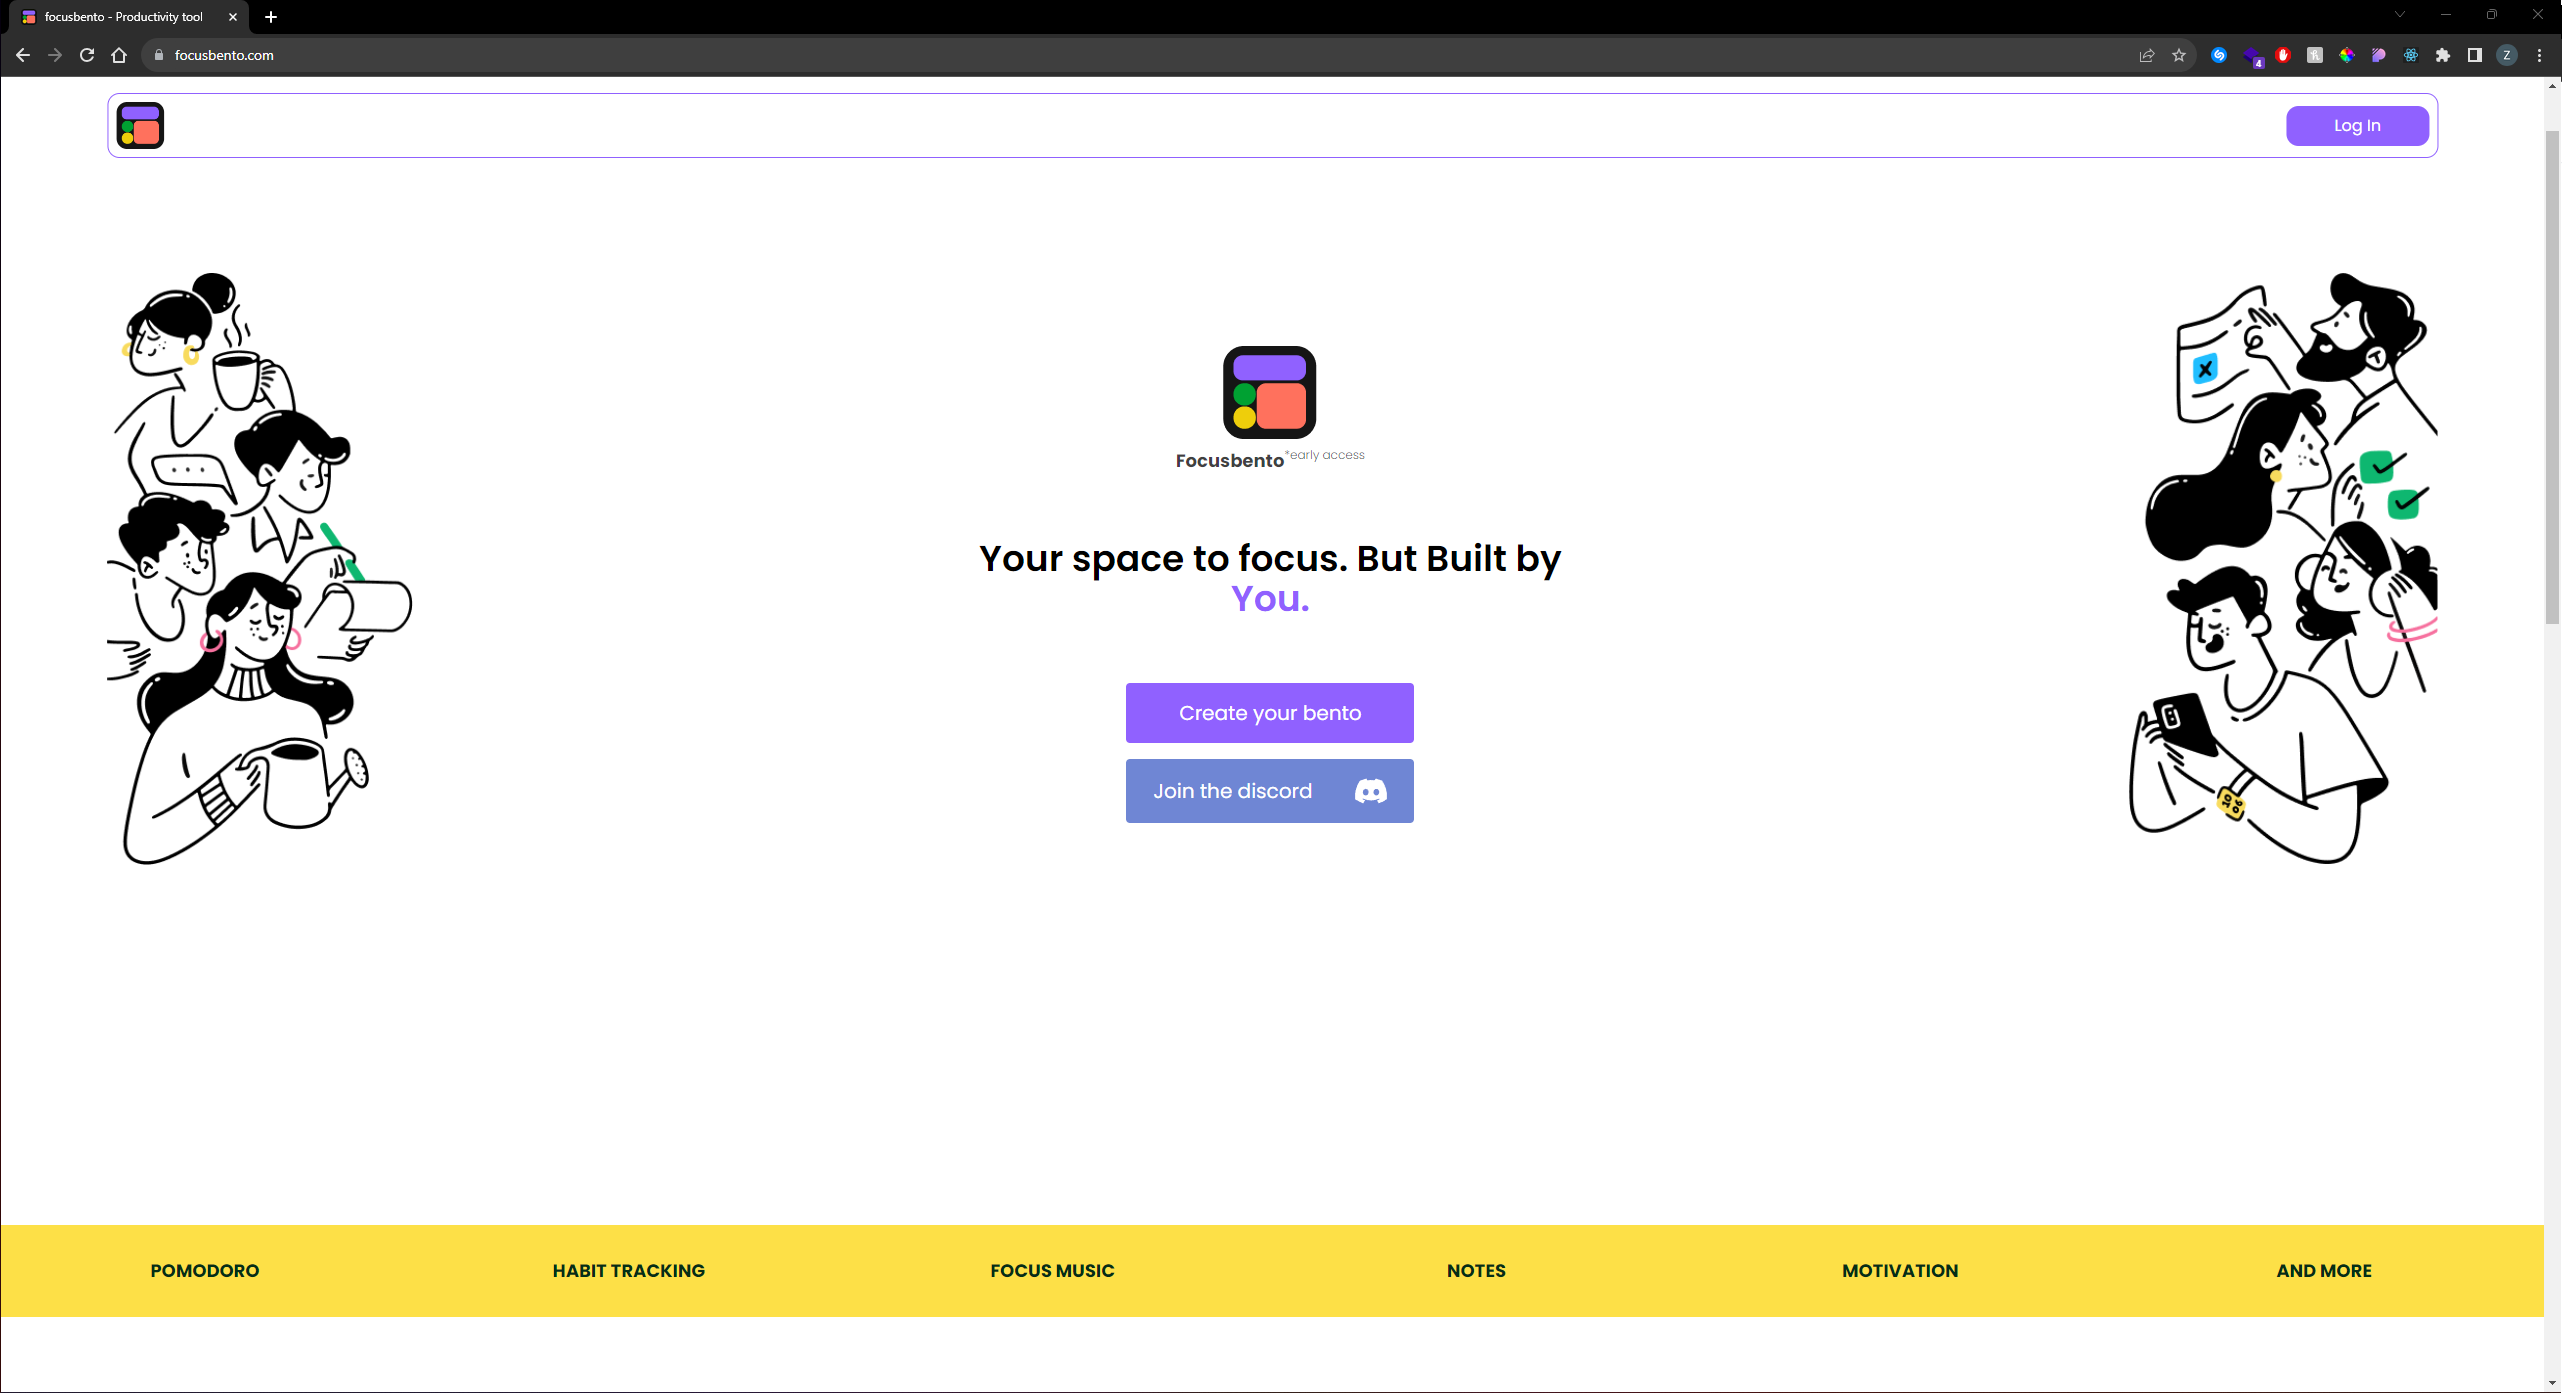Open the React Developer Tools extension

tap(2411, 55)
